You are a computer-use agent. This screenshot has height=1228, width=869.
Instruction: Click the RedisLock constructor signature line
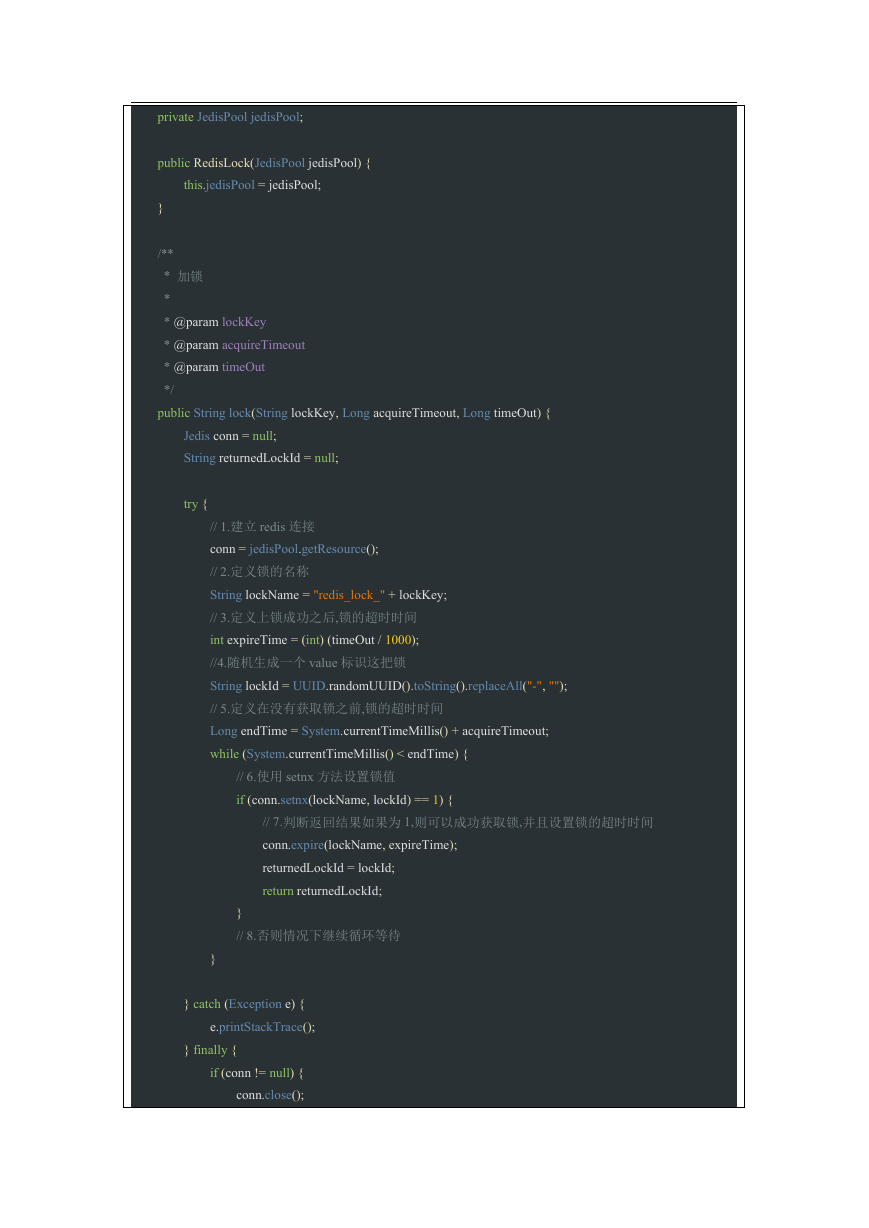coord(264,163)
